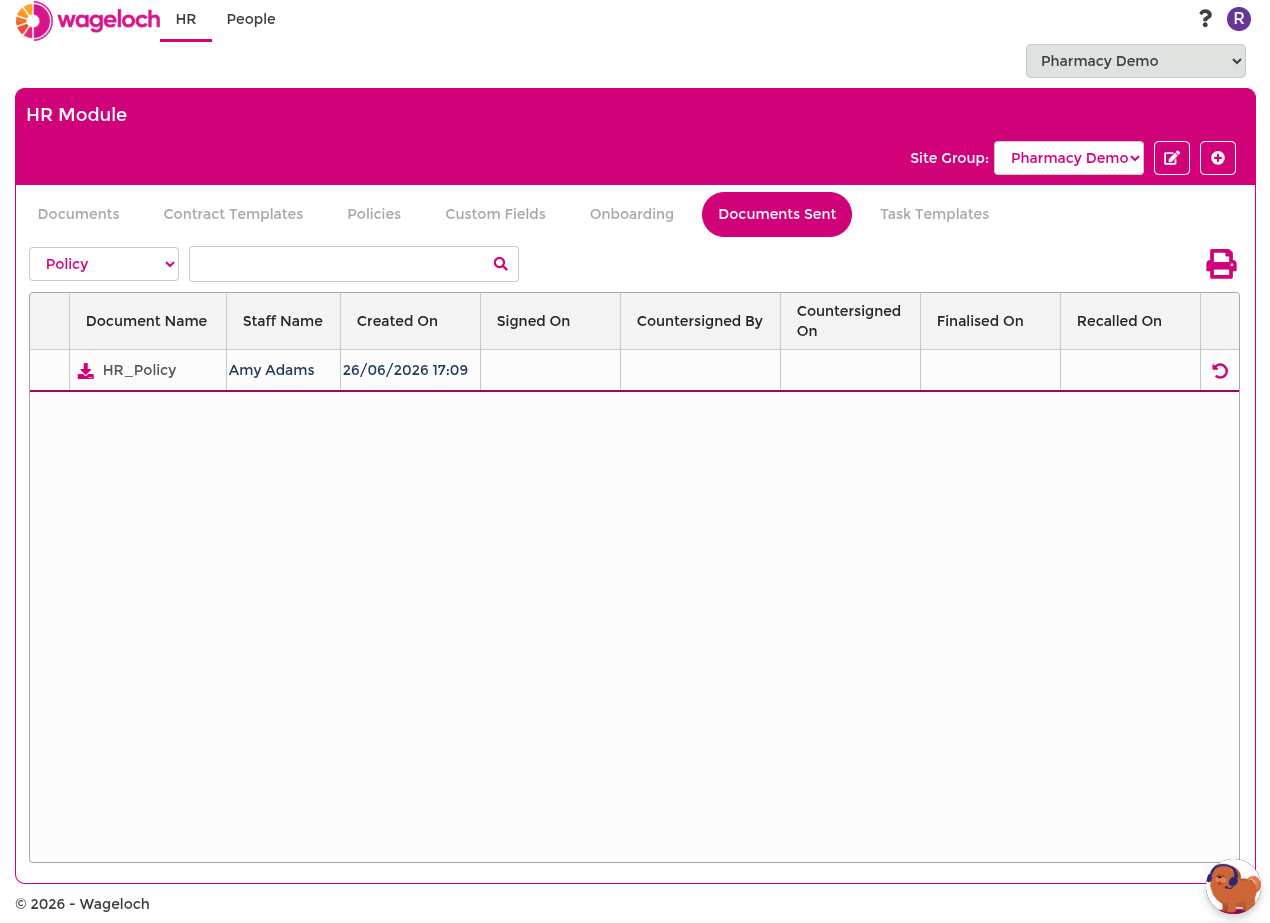Click the Wageloch logo
Viewport: 1270px width, 923px height.
tap(88, 20)
